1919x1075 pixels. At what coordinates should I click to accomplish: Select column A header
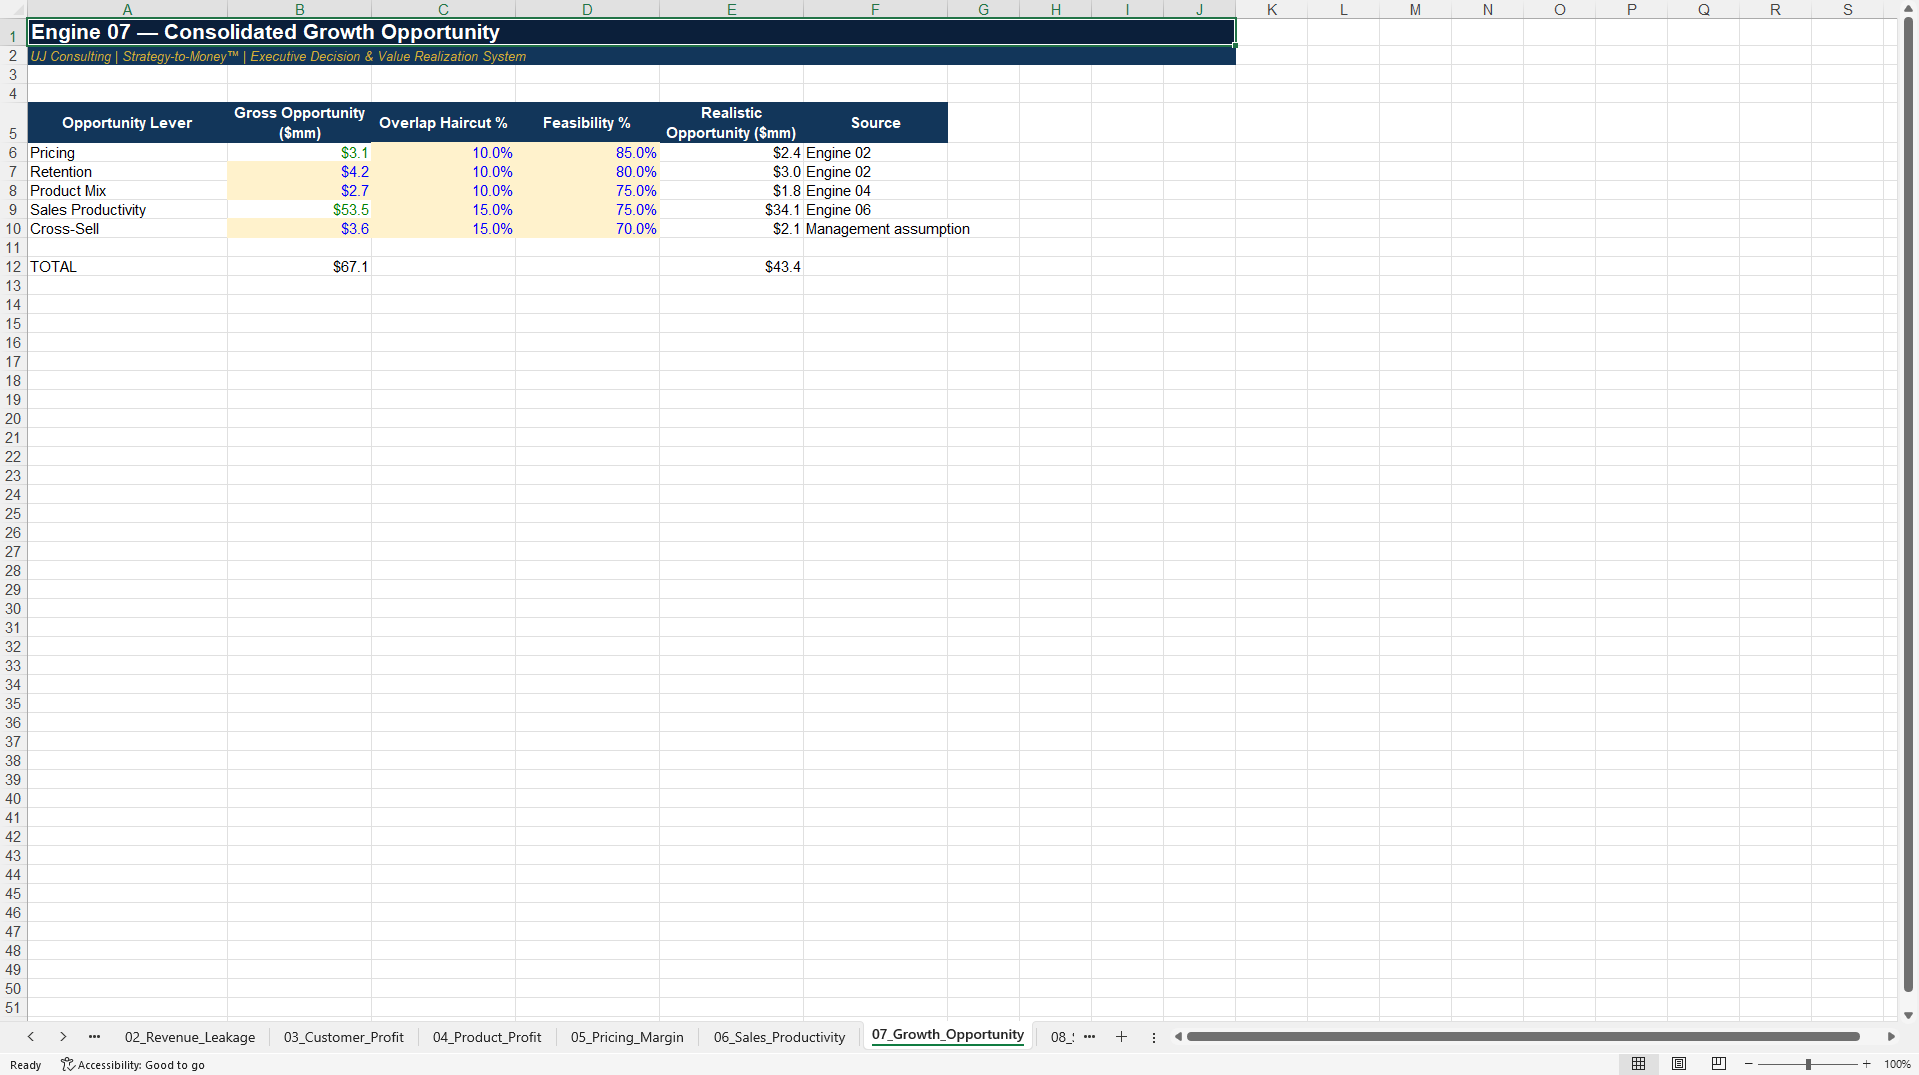tap(127, 9)
